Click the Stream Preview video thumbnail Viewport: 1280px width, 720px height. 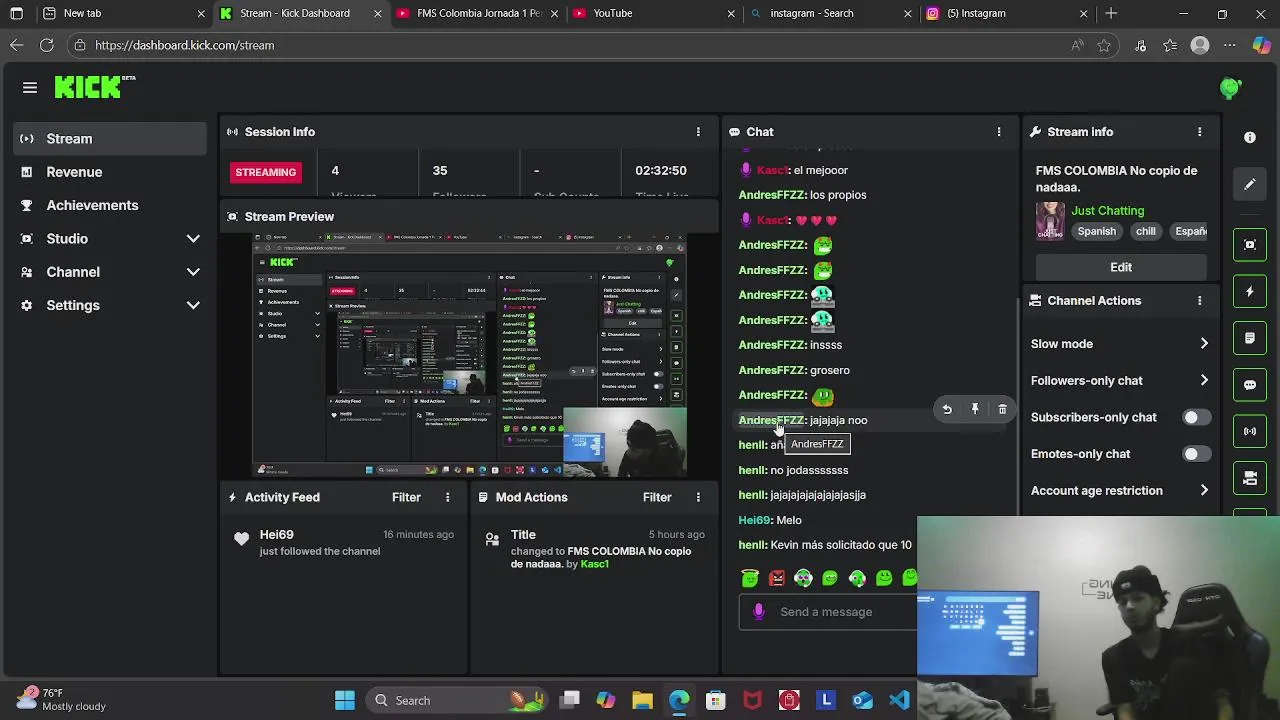(x=469, y=356)
